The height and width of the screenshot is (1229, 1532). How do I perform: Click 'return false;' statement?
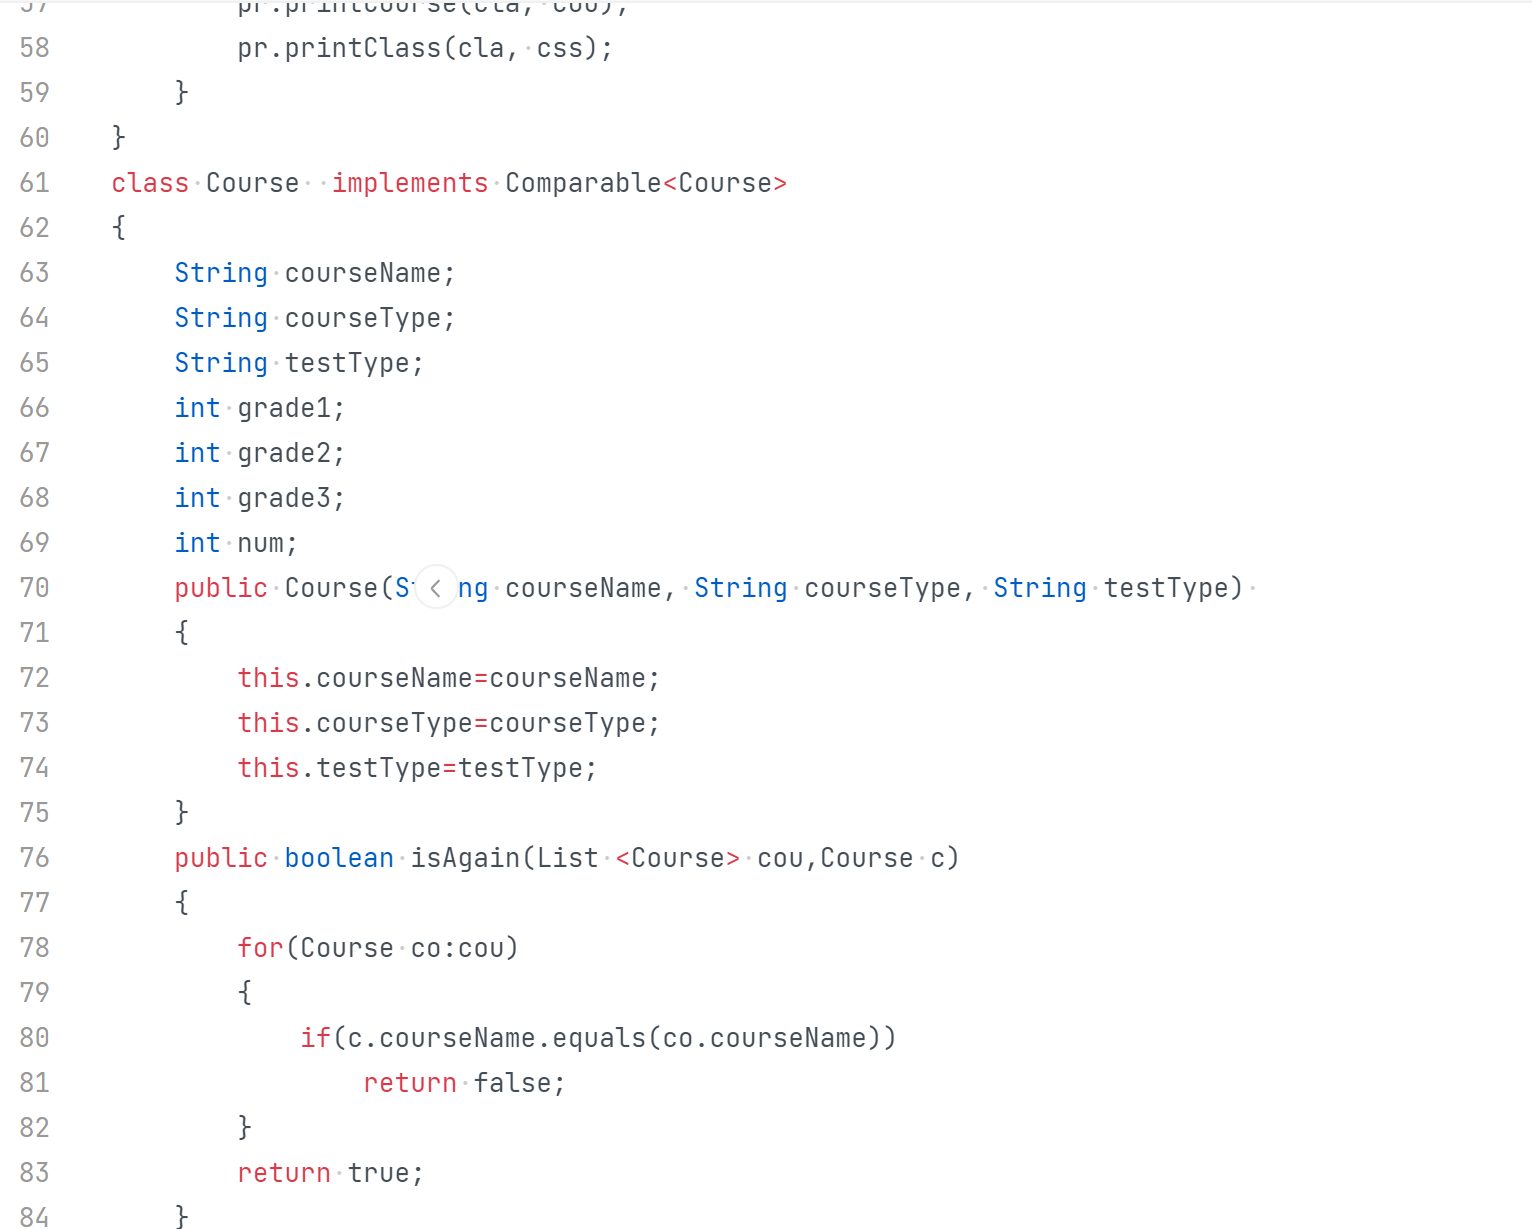point(464,1083)
